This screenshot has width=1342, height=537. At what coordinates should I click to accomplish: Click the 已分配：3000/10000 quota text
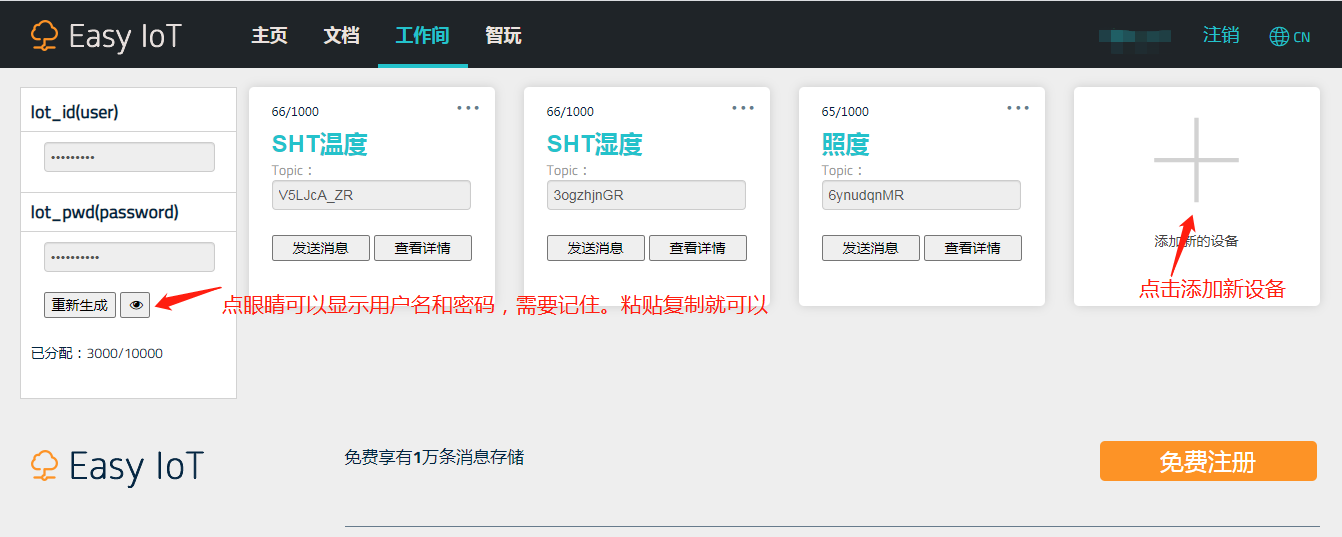(97, 353)
